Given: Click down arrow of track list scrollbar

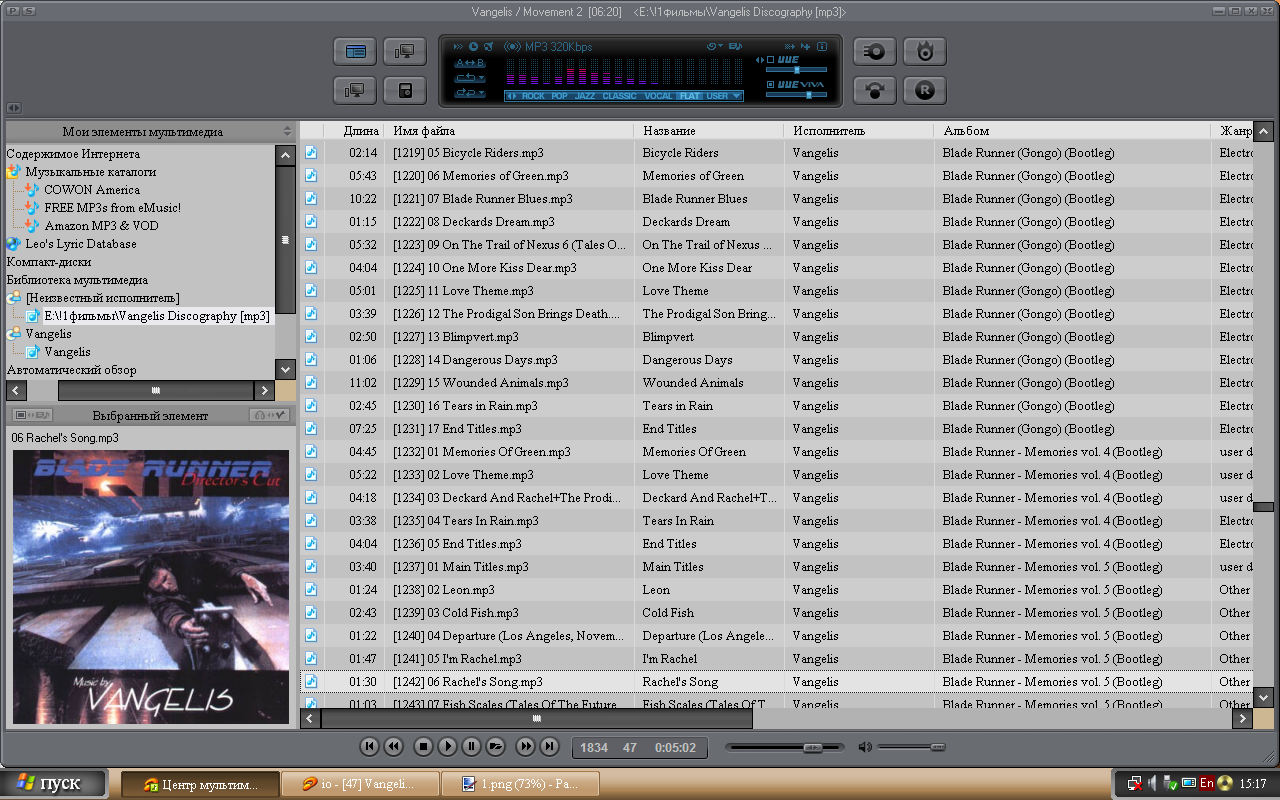Looking at the screenshot, I should tap(1264, 697).
